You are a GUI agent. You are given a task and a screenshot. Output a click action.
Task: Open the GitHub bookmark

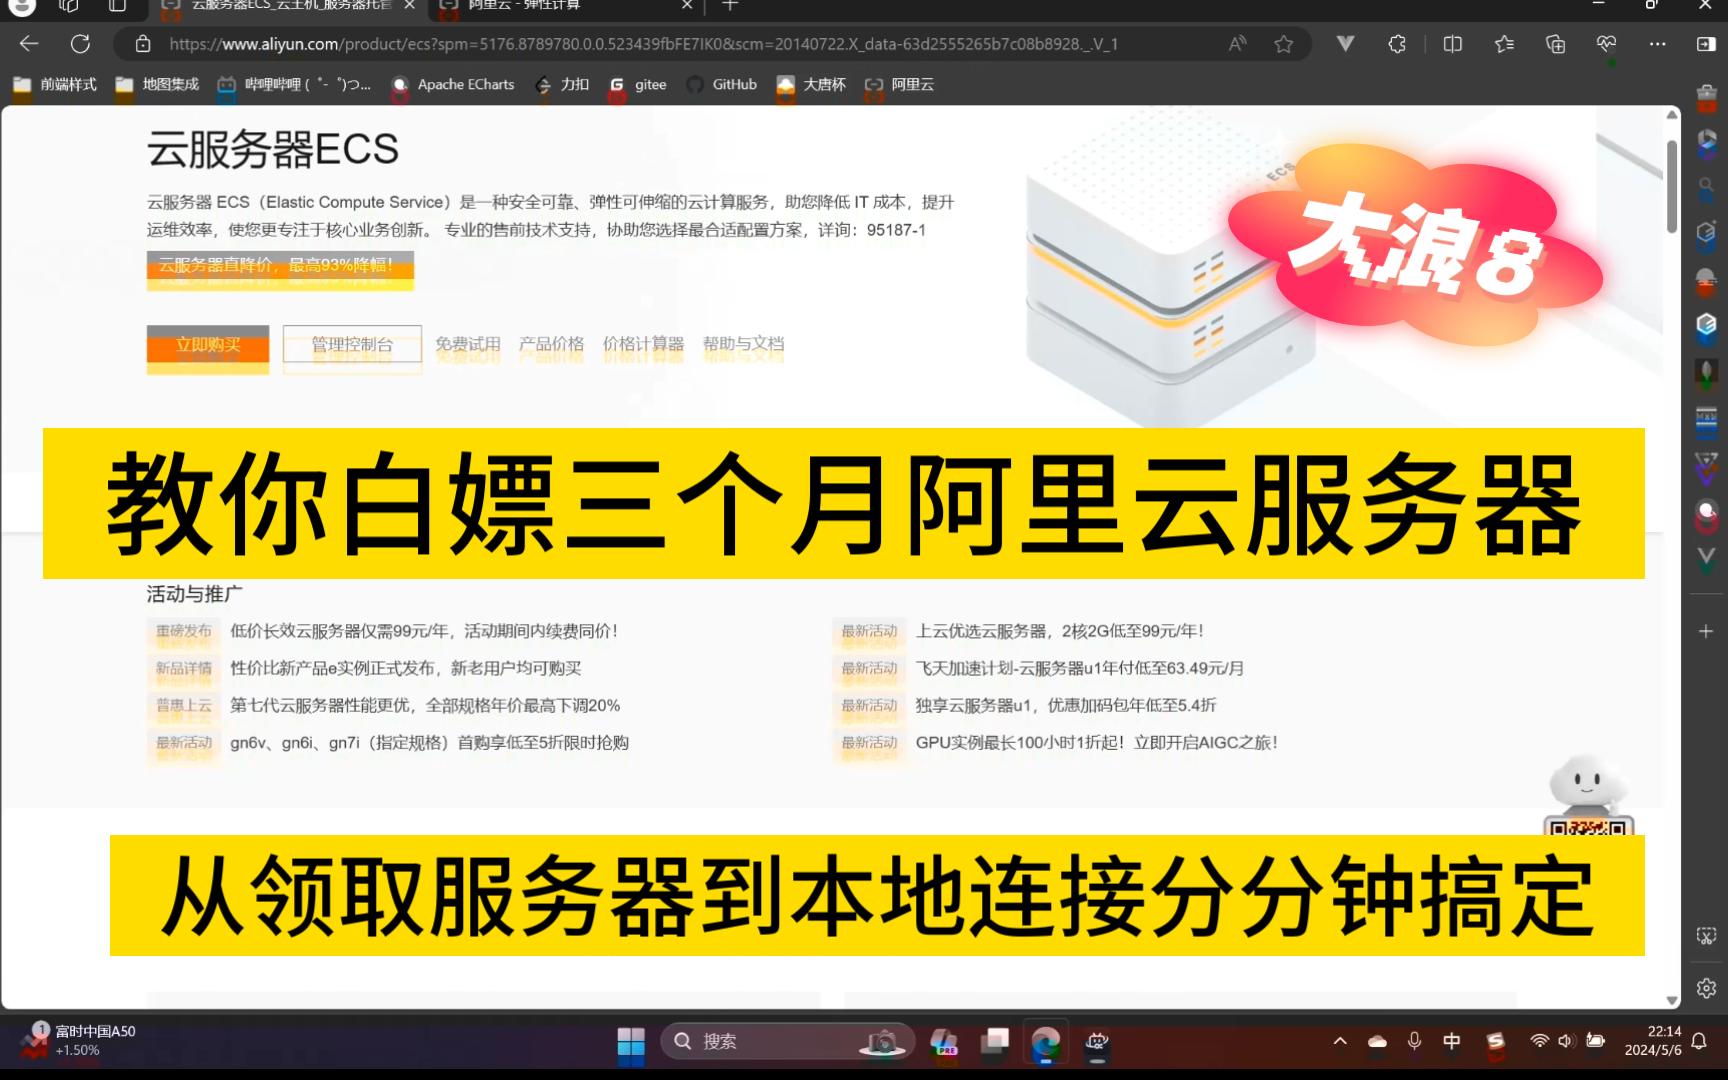point(722,85)
